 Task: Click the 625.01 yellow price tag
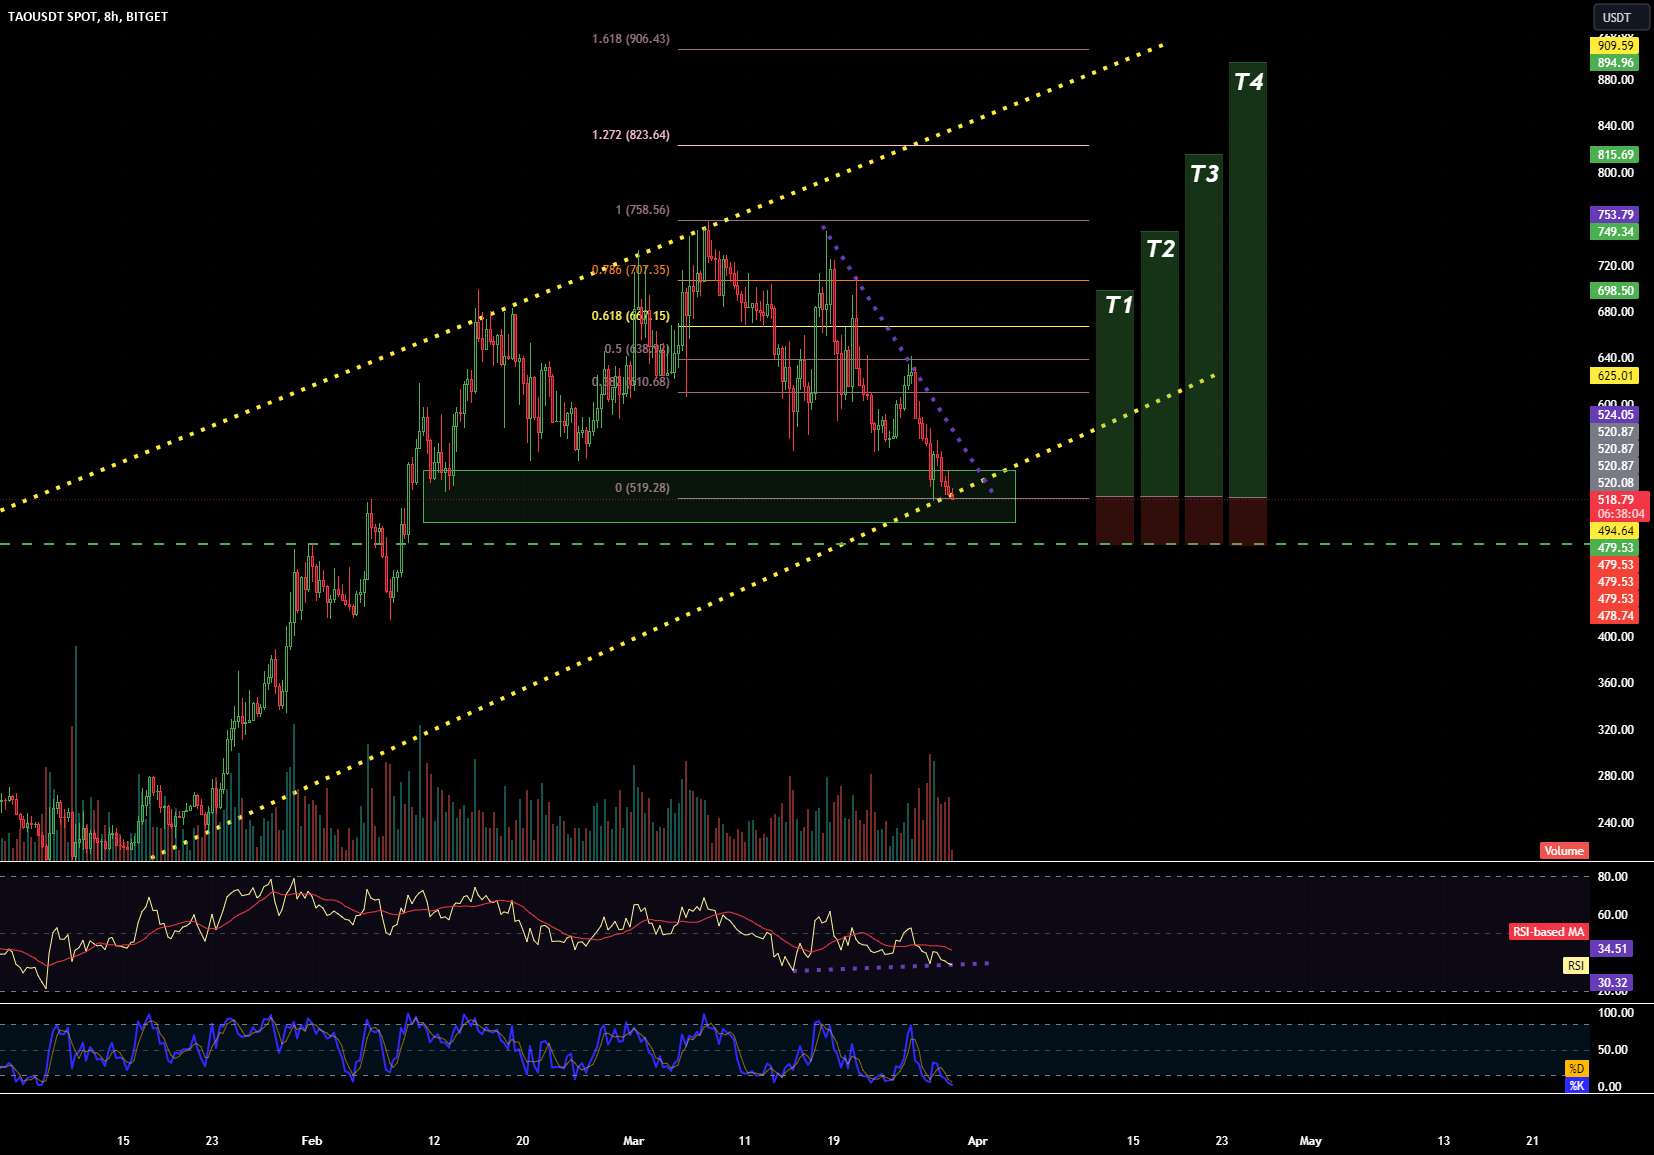(x=1615, y=376)
